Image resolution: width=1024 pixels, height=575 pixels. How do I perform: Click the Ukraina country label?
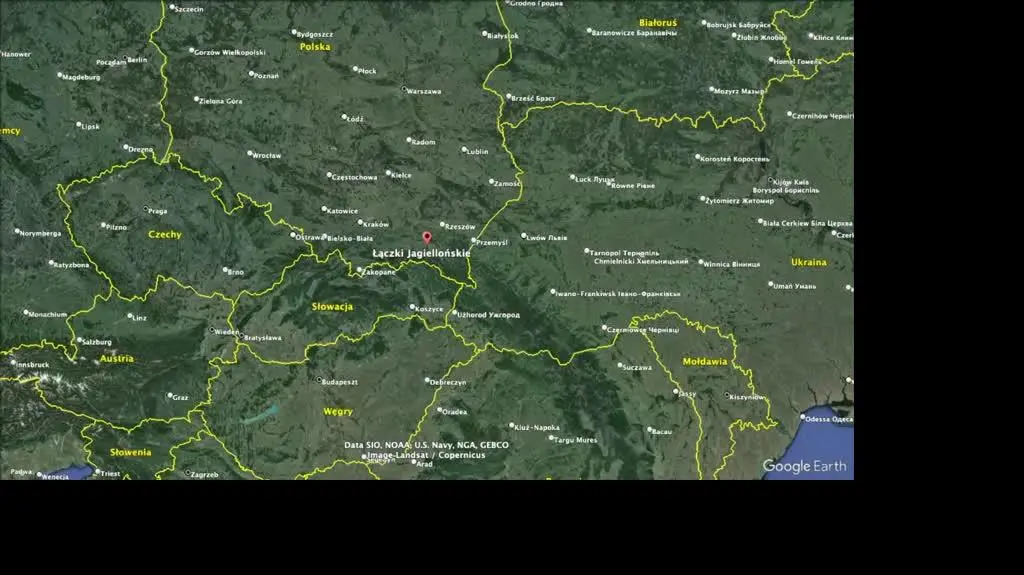tap(808, 262)
